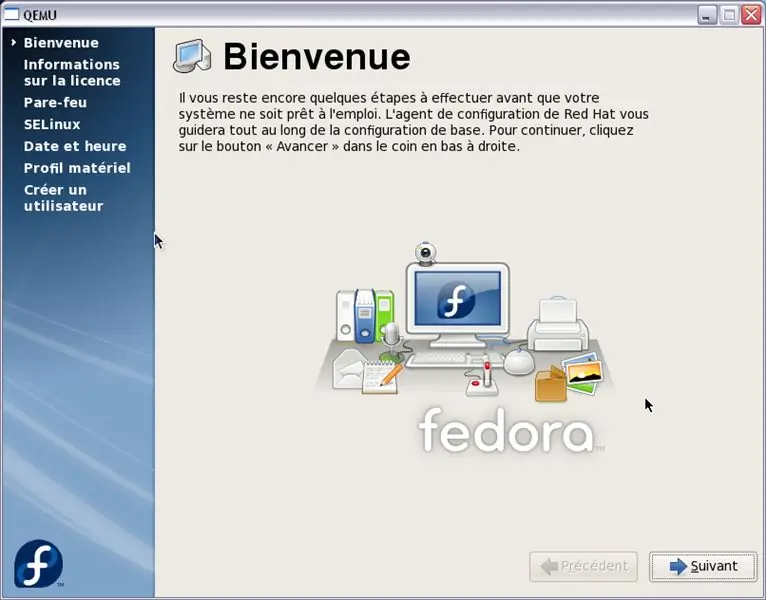Viewport: 766px width, 600px height.
Task: Click the Fedora logo in sidebar corner
Action: click(39, 563)
